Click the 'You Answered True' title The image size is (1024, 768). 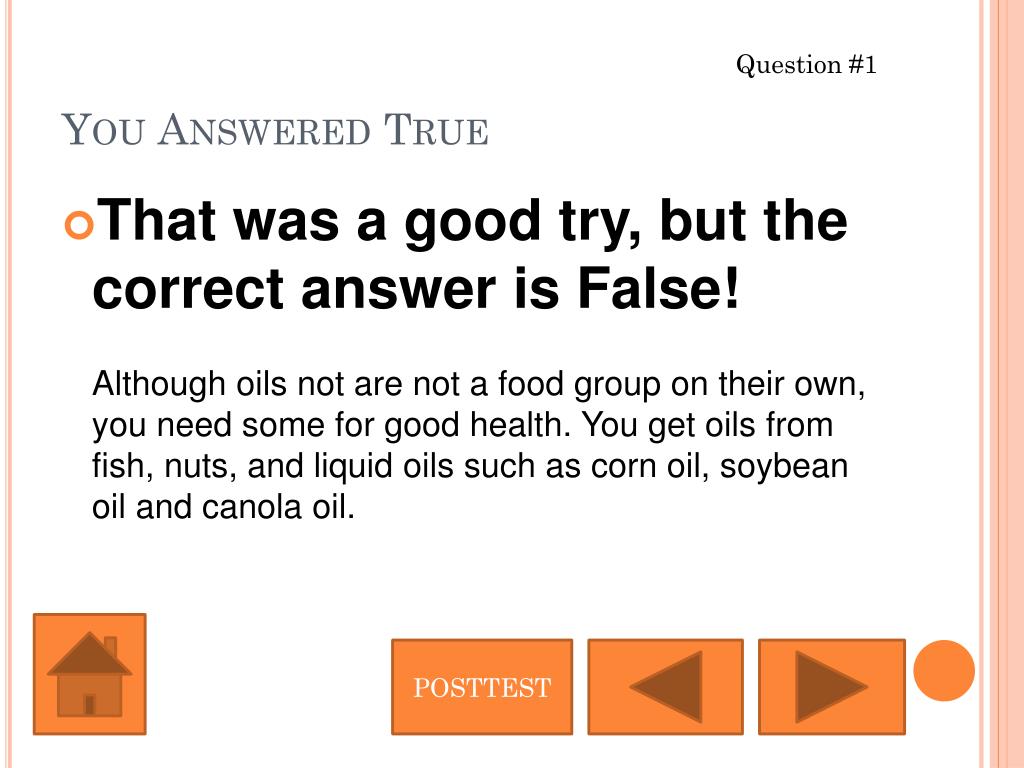275,130
